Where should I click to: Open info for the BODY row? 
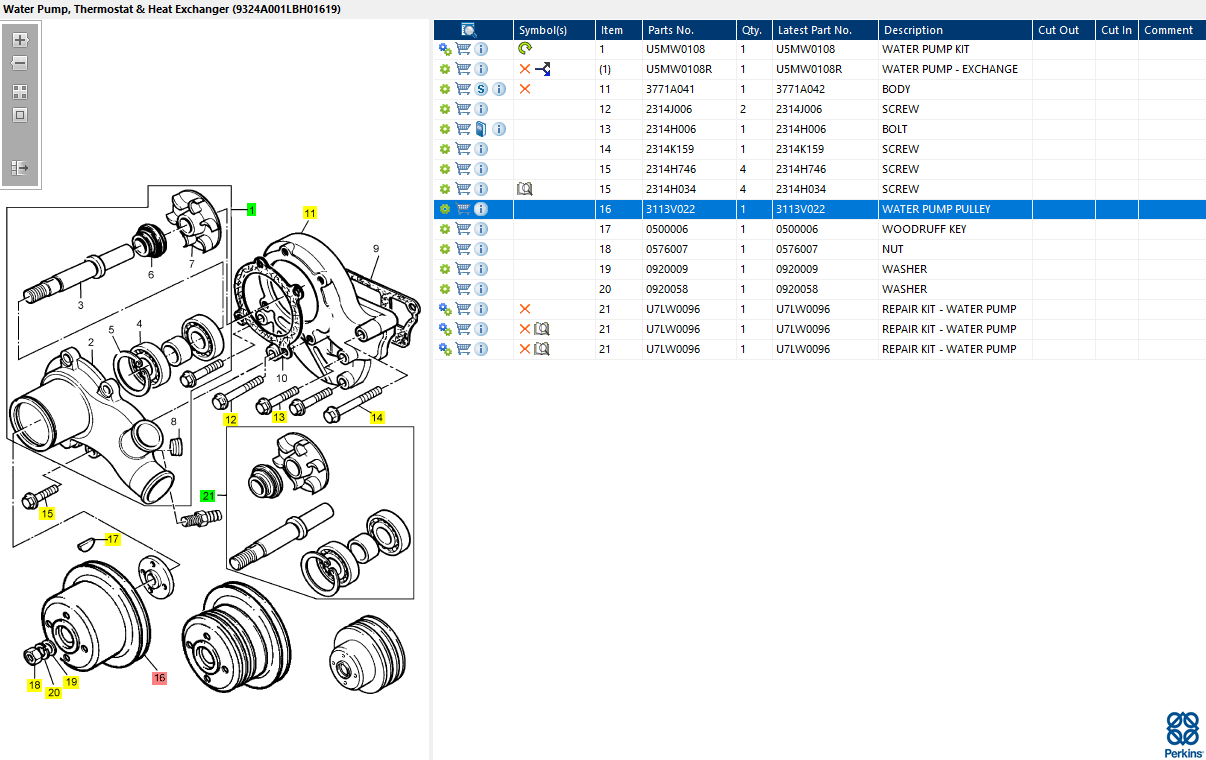click(x=499, y=89)
